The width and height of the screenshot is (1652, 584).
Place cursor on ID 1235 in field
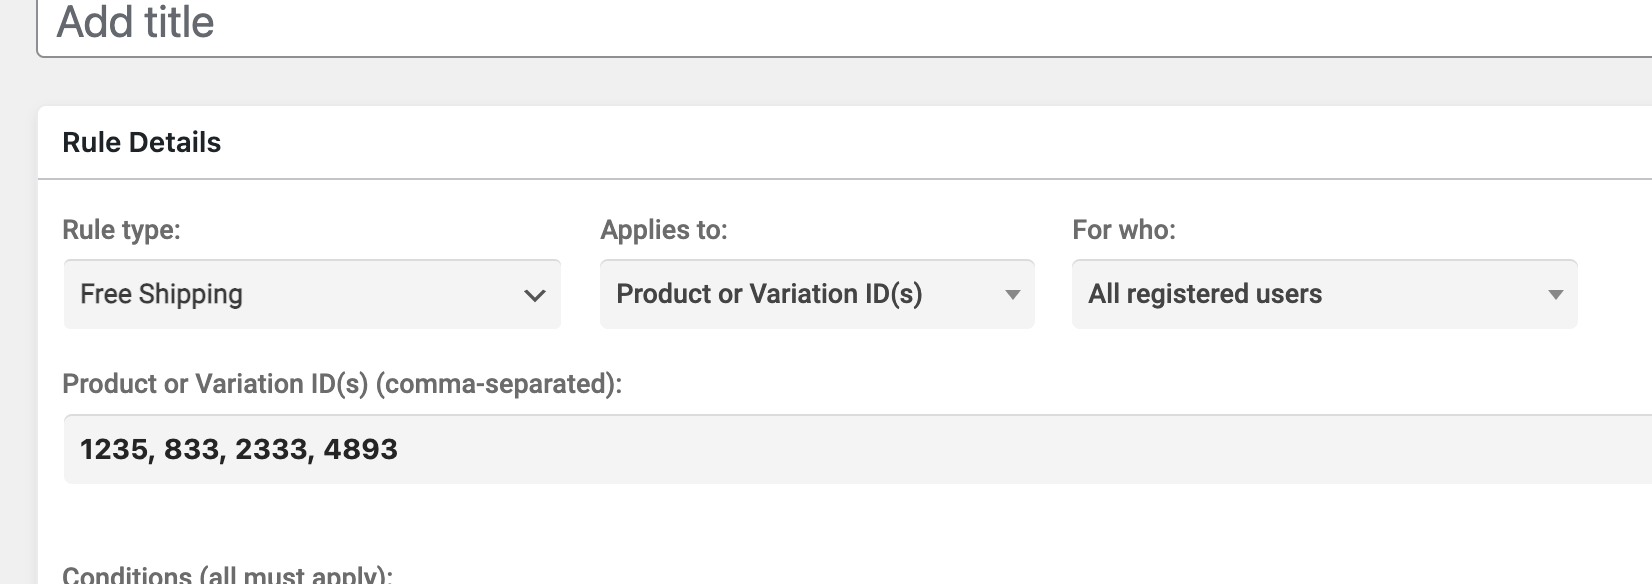113,449
